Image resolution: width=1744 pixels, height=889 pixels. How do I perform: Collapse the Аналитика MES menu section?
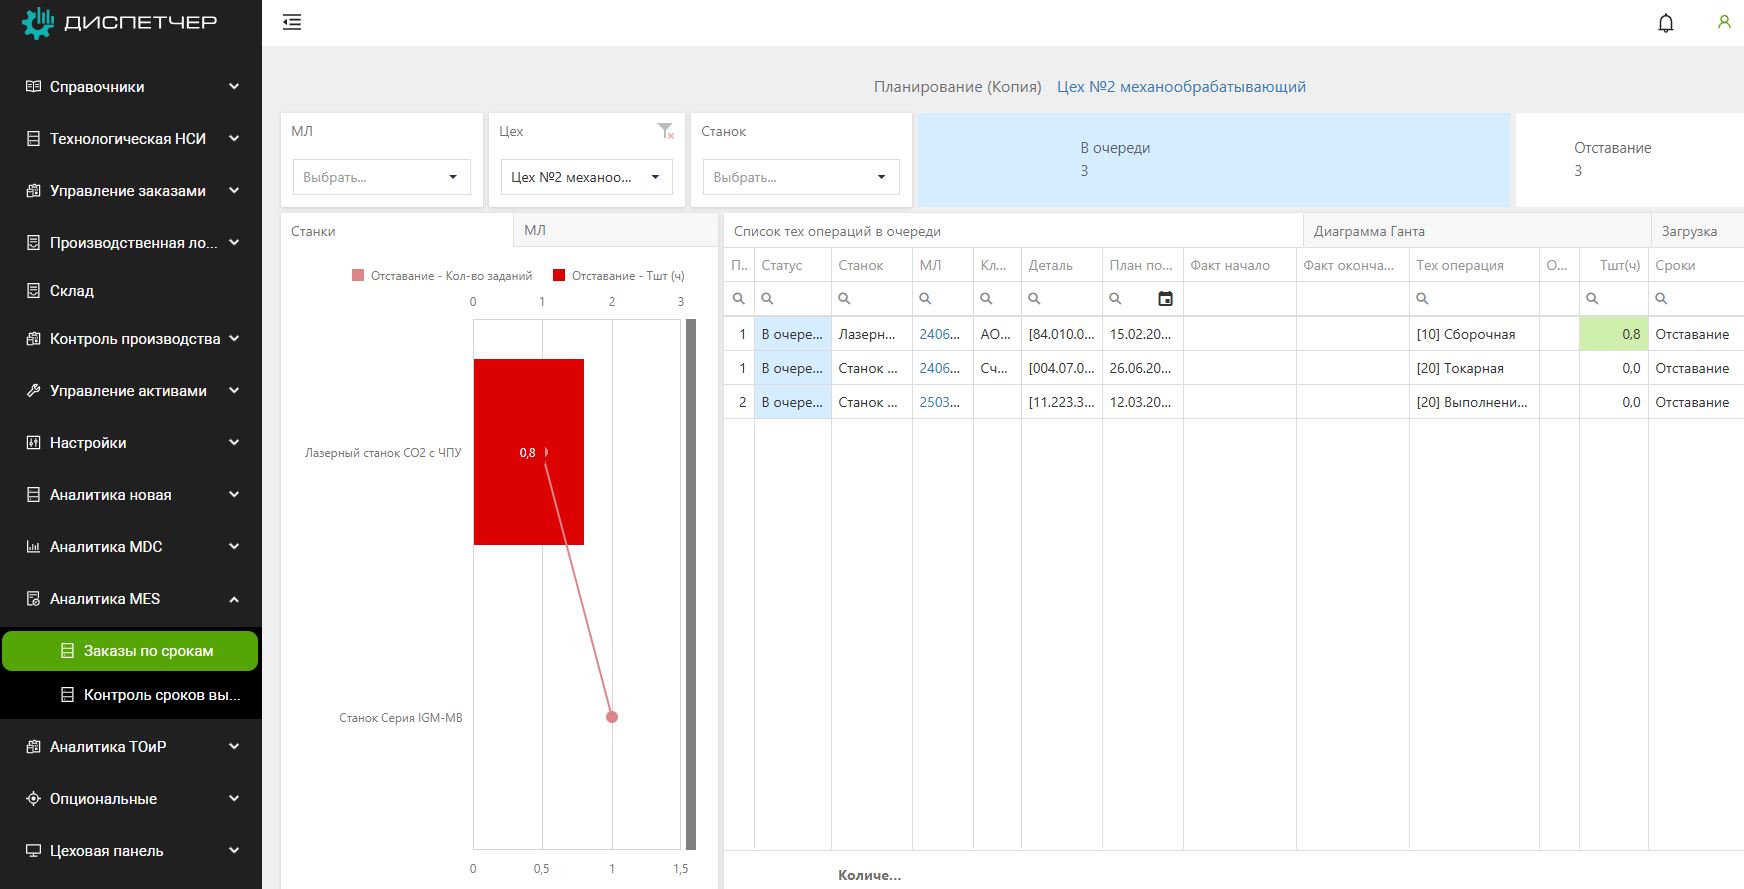pyautogui.click(x=234, y=599)
